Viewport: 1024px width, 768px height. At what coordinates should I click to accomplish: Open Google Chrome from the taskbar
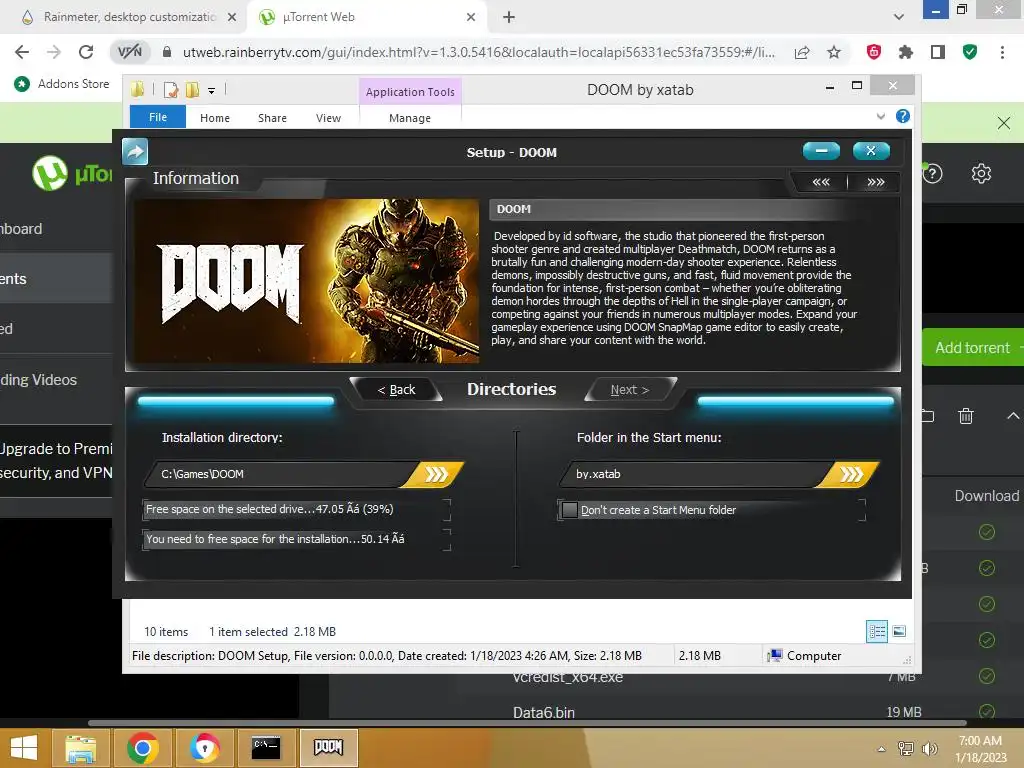coord(142,748)
